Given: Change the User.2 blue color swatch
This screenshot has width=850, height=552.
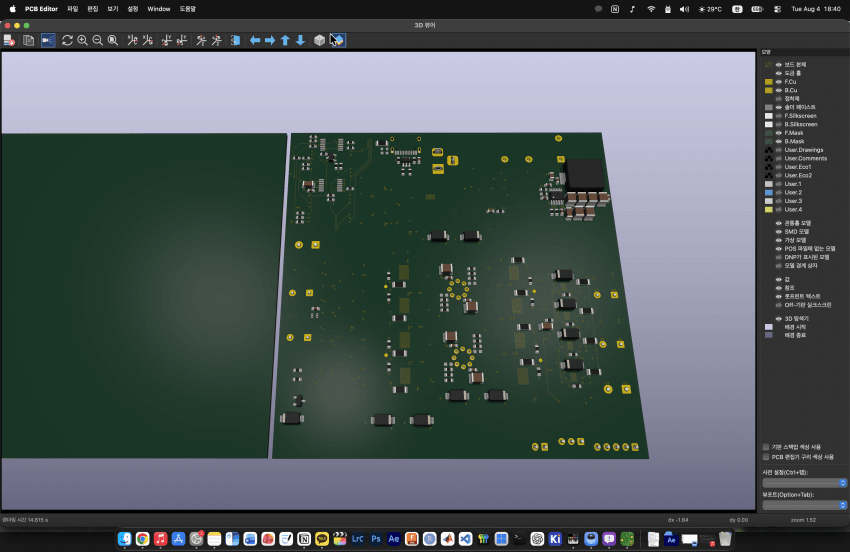Looking at the screenshot, I should (x=769, y=192).
